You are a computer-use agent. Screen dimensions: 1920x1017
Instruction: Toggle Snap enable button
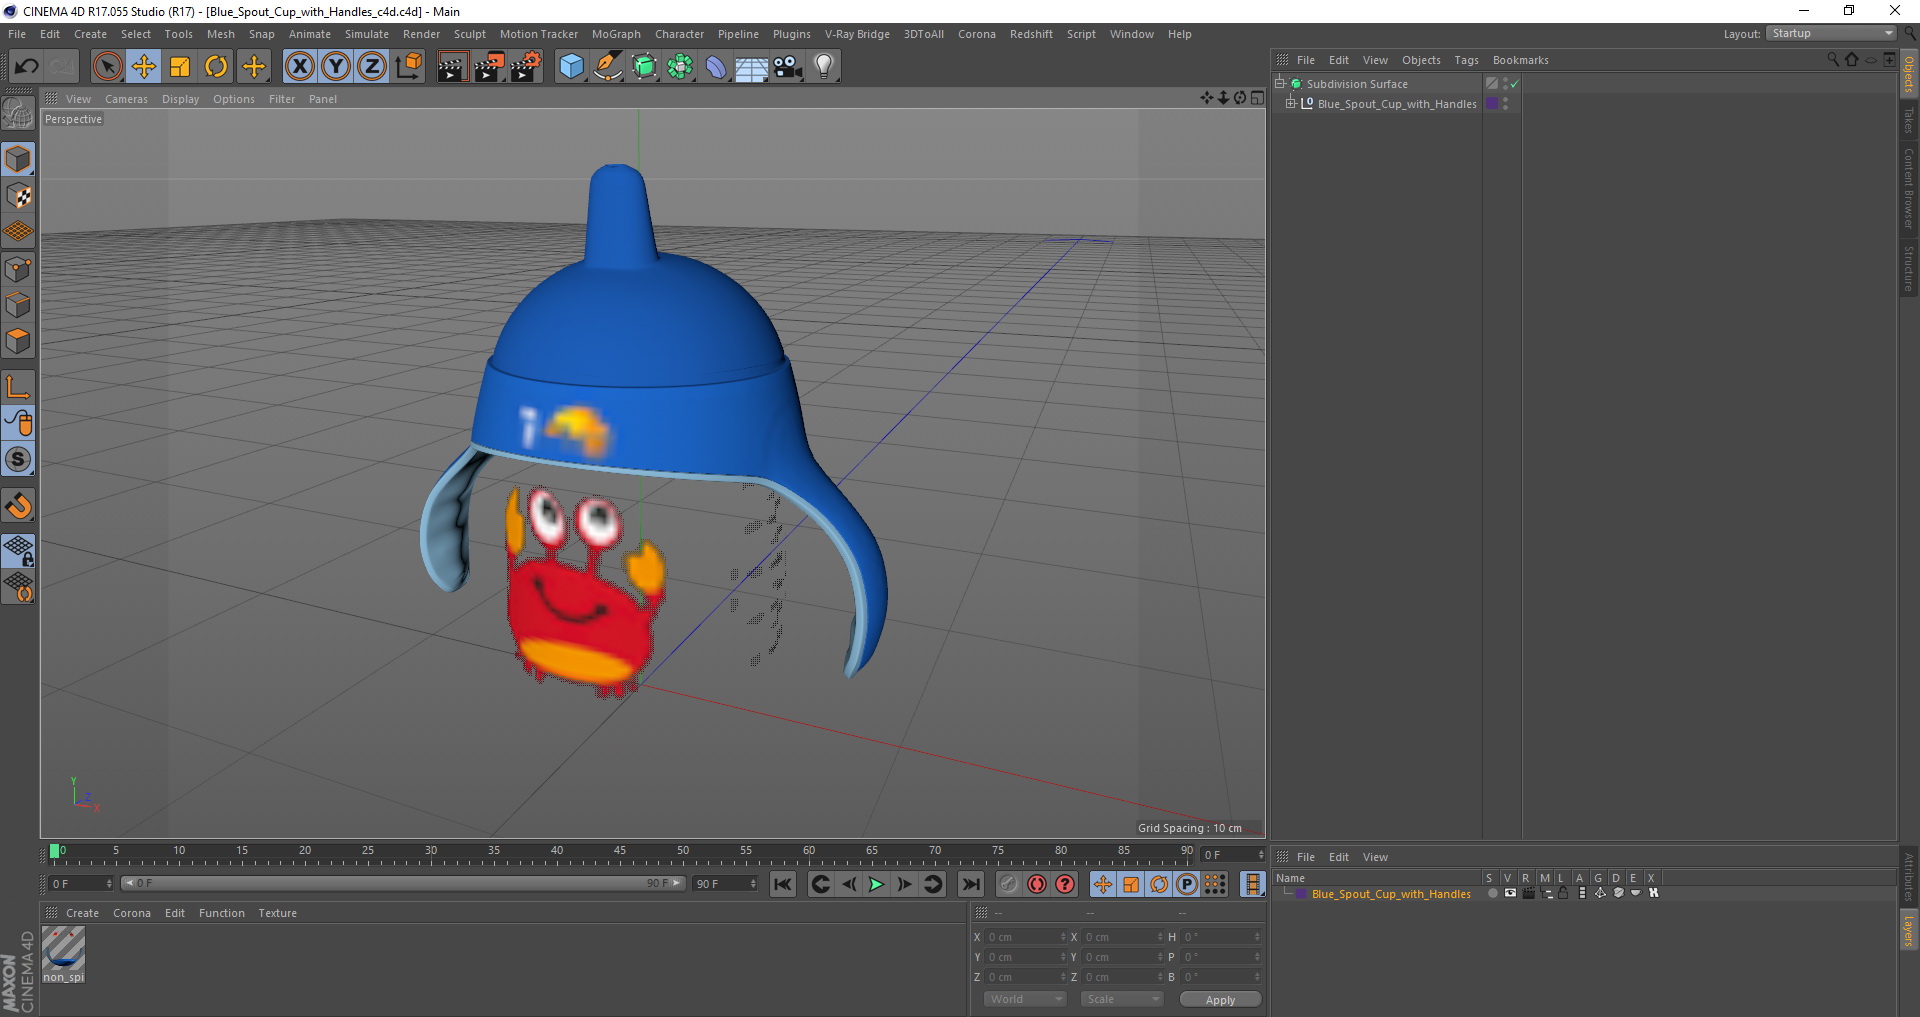click(x=19, y=460)
